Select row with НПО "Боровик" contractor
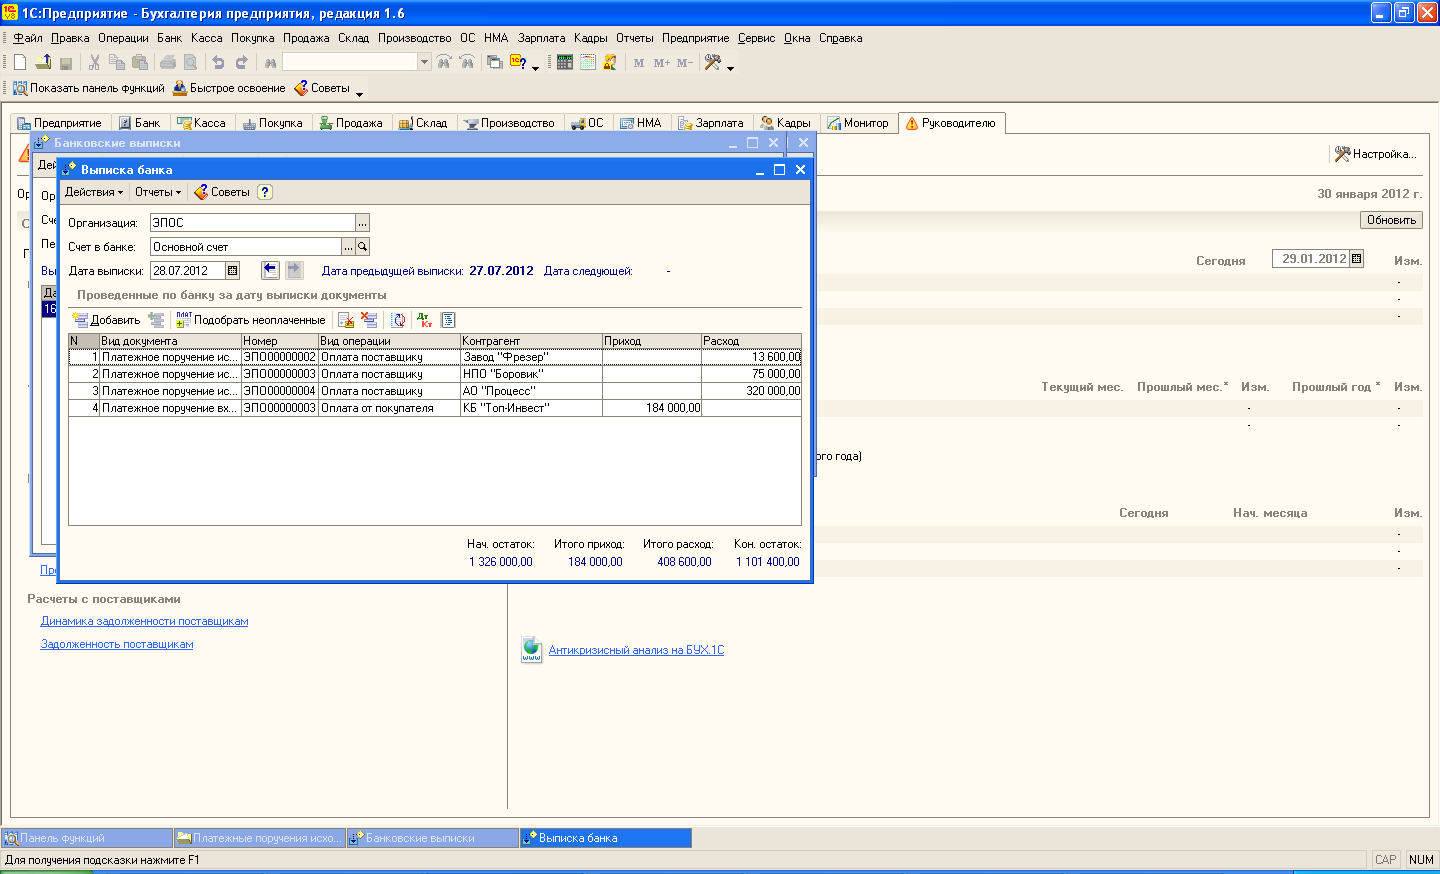Screen dimensions: 1440x874 (435, 374)
